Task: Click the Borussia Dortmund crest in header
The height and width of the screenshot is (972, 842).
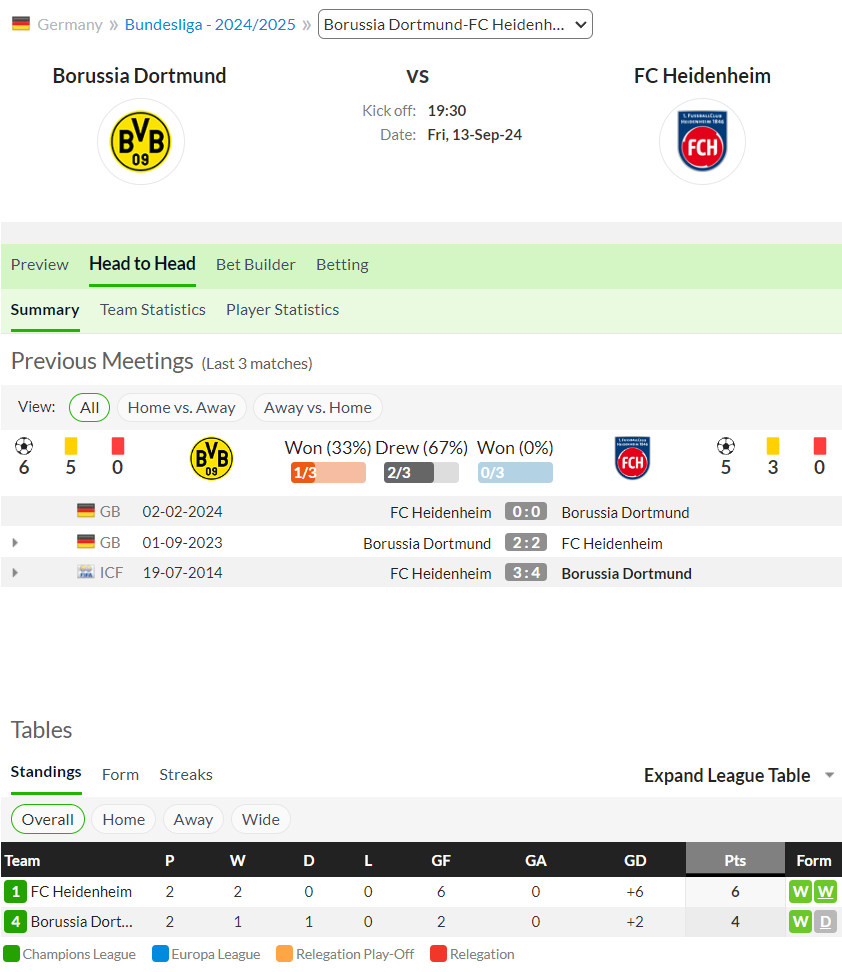Action: click(141, 142)
